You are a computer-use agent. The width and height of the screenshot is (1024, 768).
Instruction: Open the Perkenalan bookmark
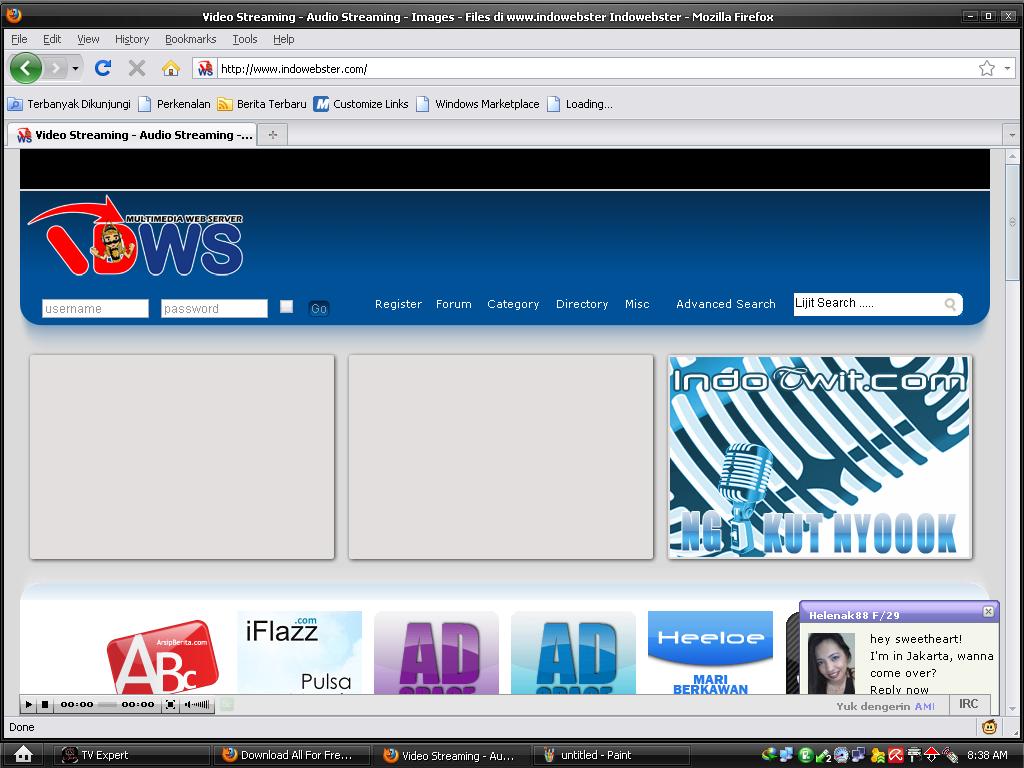174,104
